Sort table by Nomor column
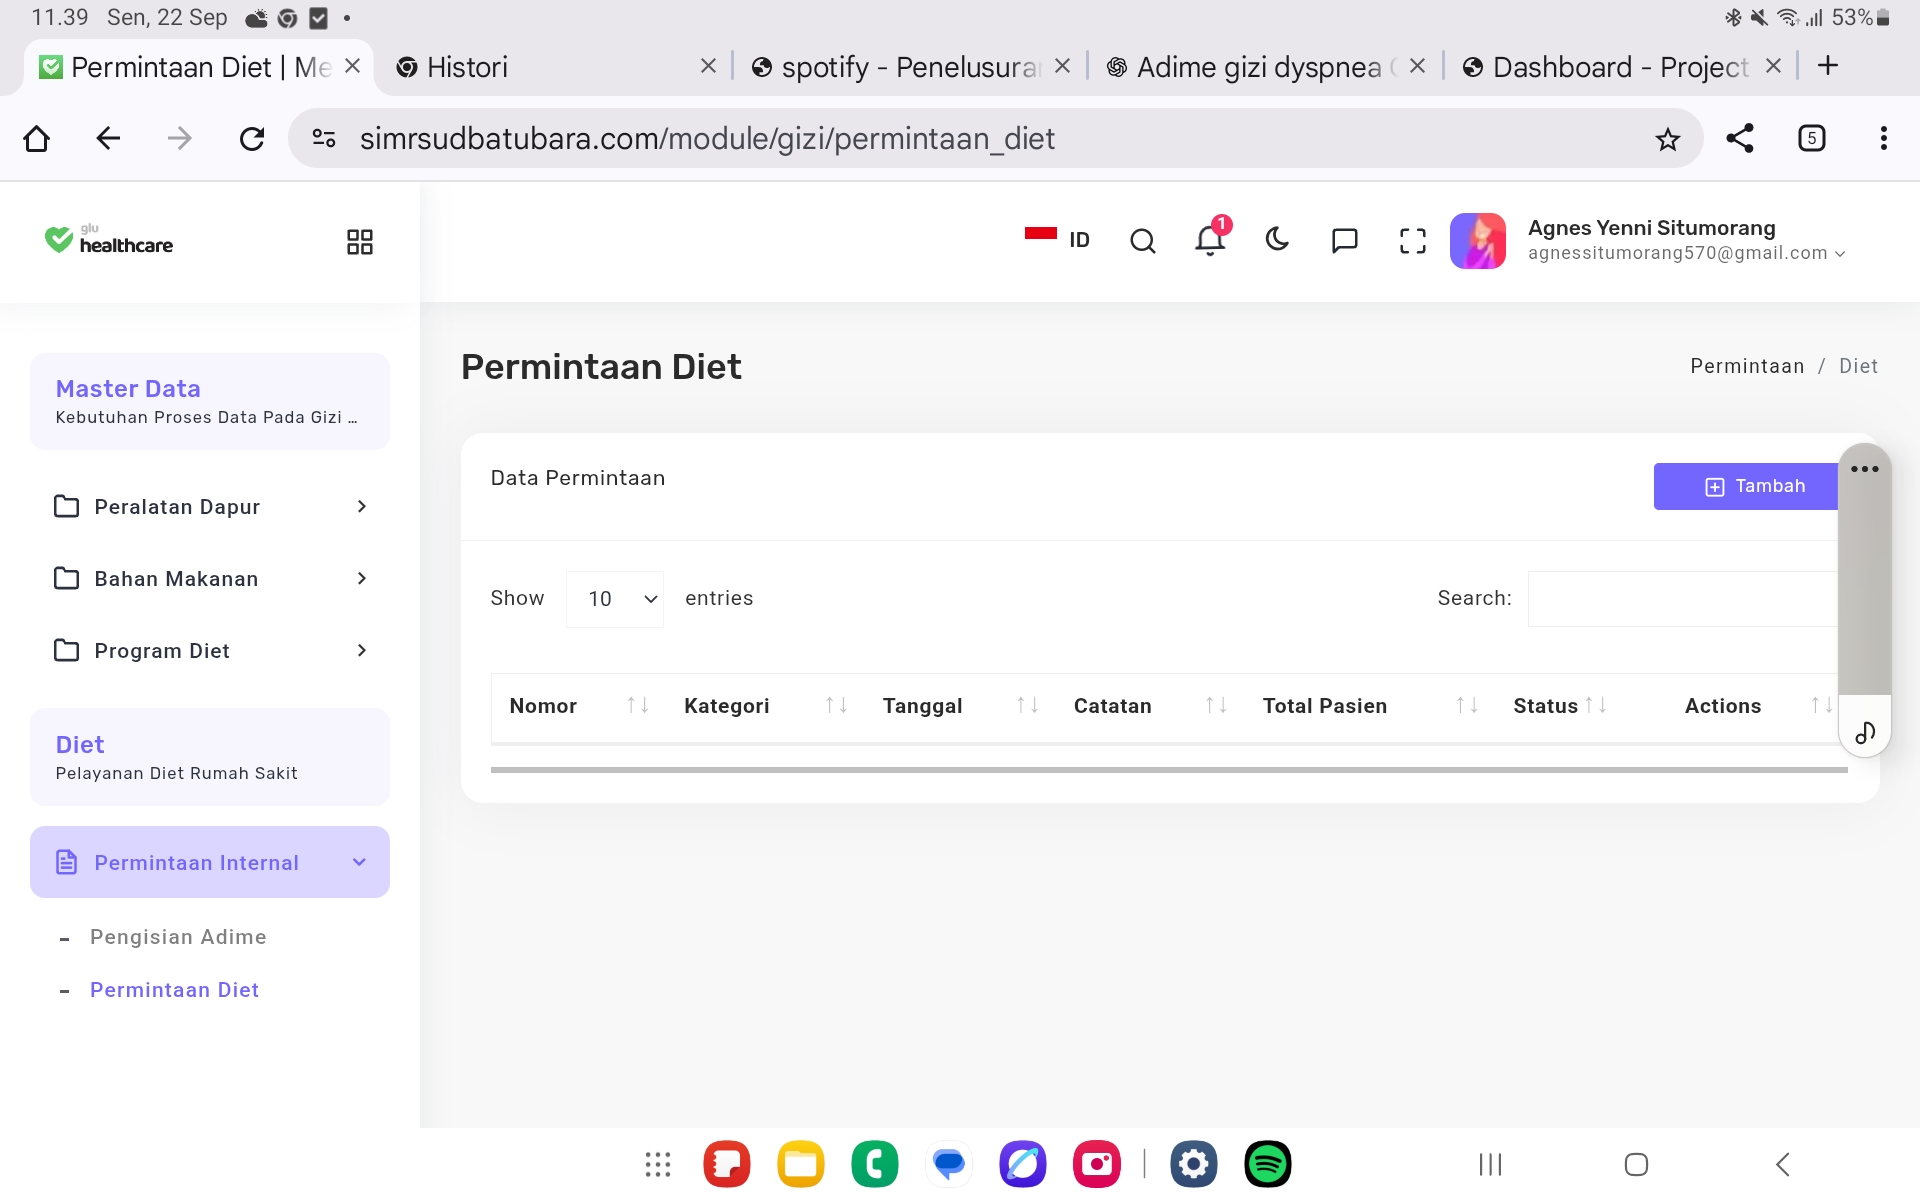1920x1200 pixels. pyautogui.click(x=580, y=706)
